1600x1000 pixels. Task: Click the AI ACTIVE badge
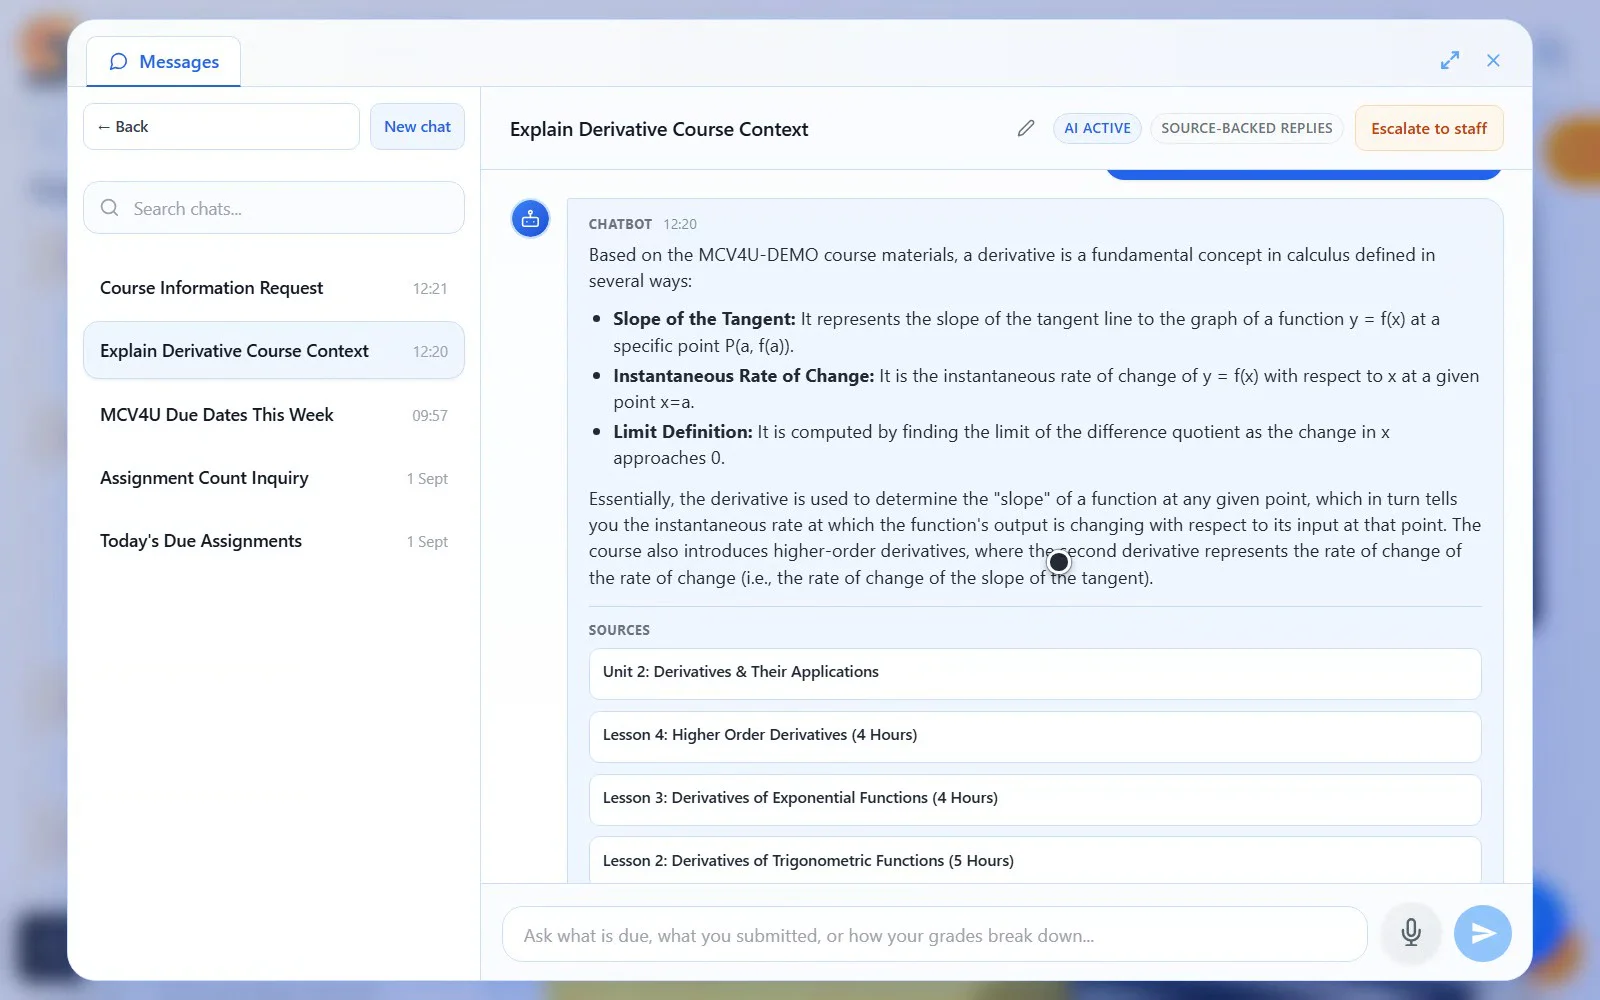point(1097,128)
